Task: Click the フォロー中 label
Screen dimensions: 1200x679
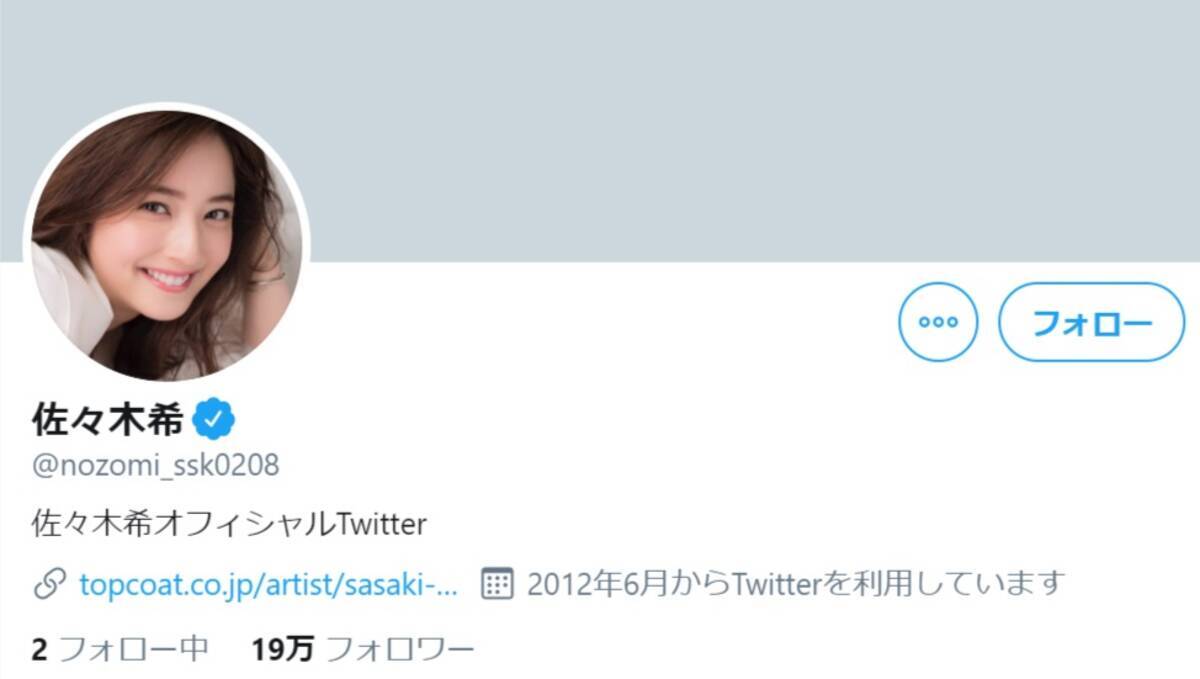Action: click(x=134, y=650)
